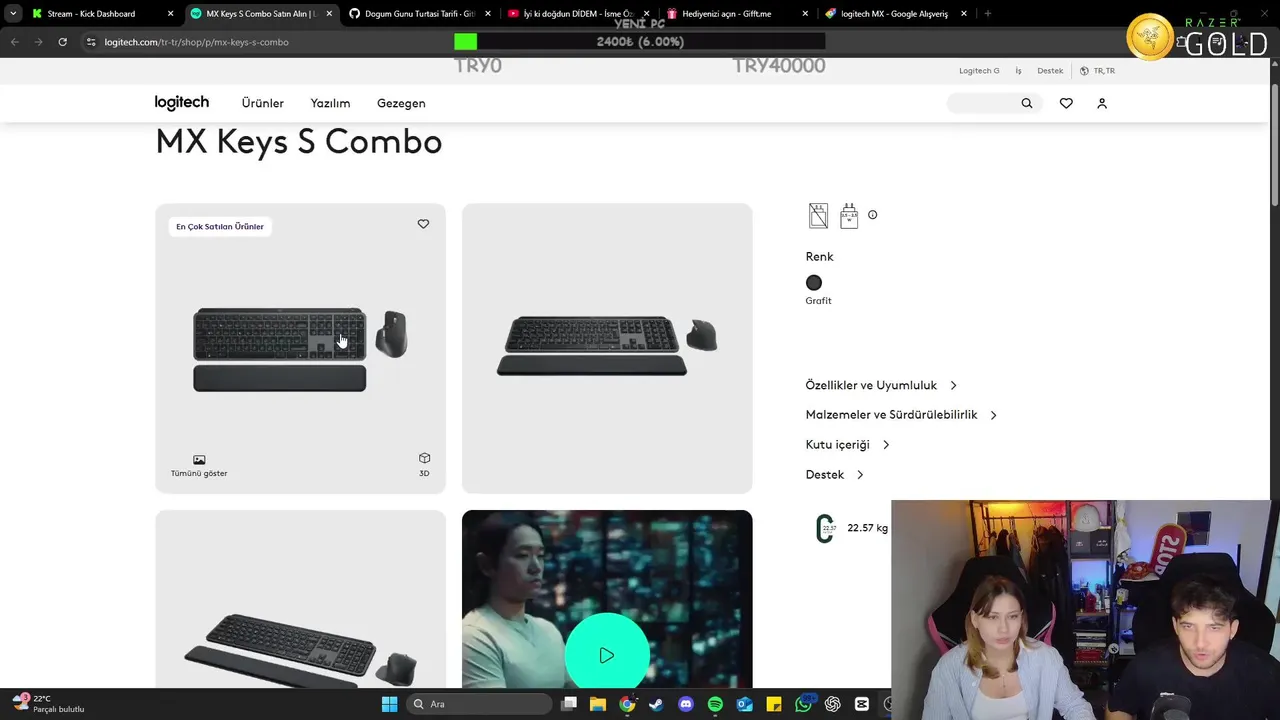
Task: Expand Destek section in product details
Action: coord(834,475)
